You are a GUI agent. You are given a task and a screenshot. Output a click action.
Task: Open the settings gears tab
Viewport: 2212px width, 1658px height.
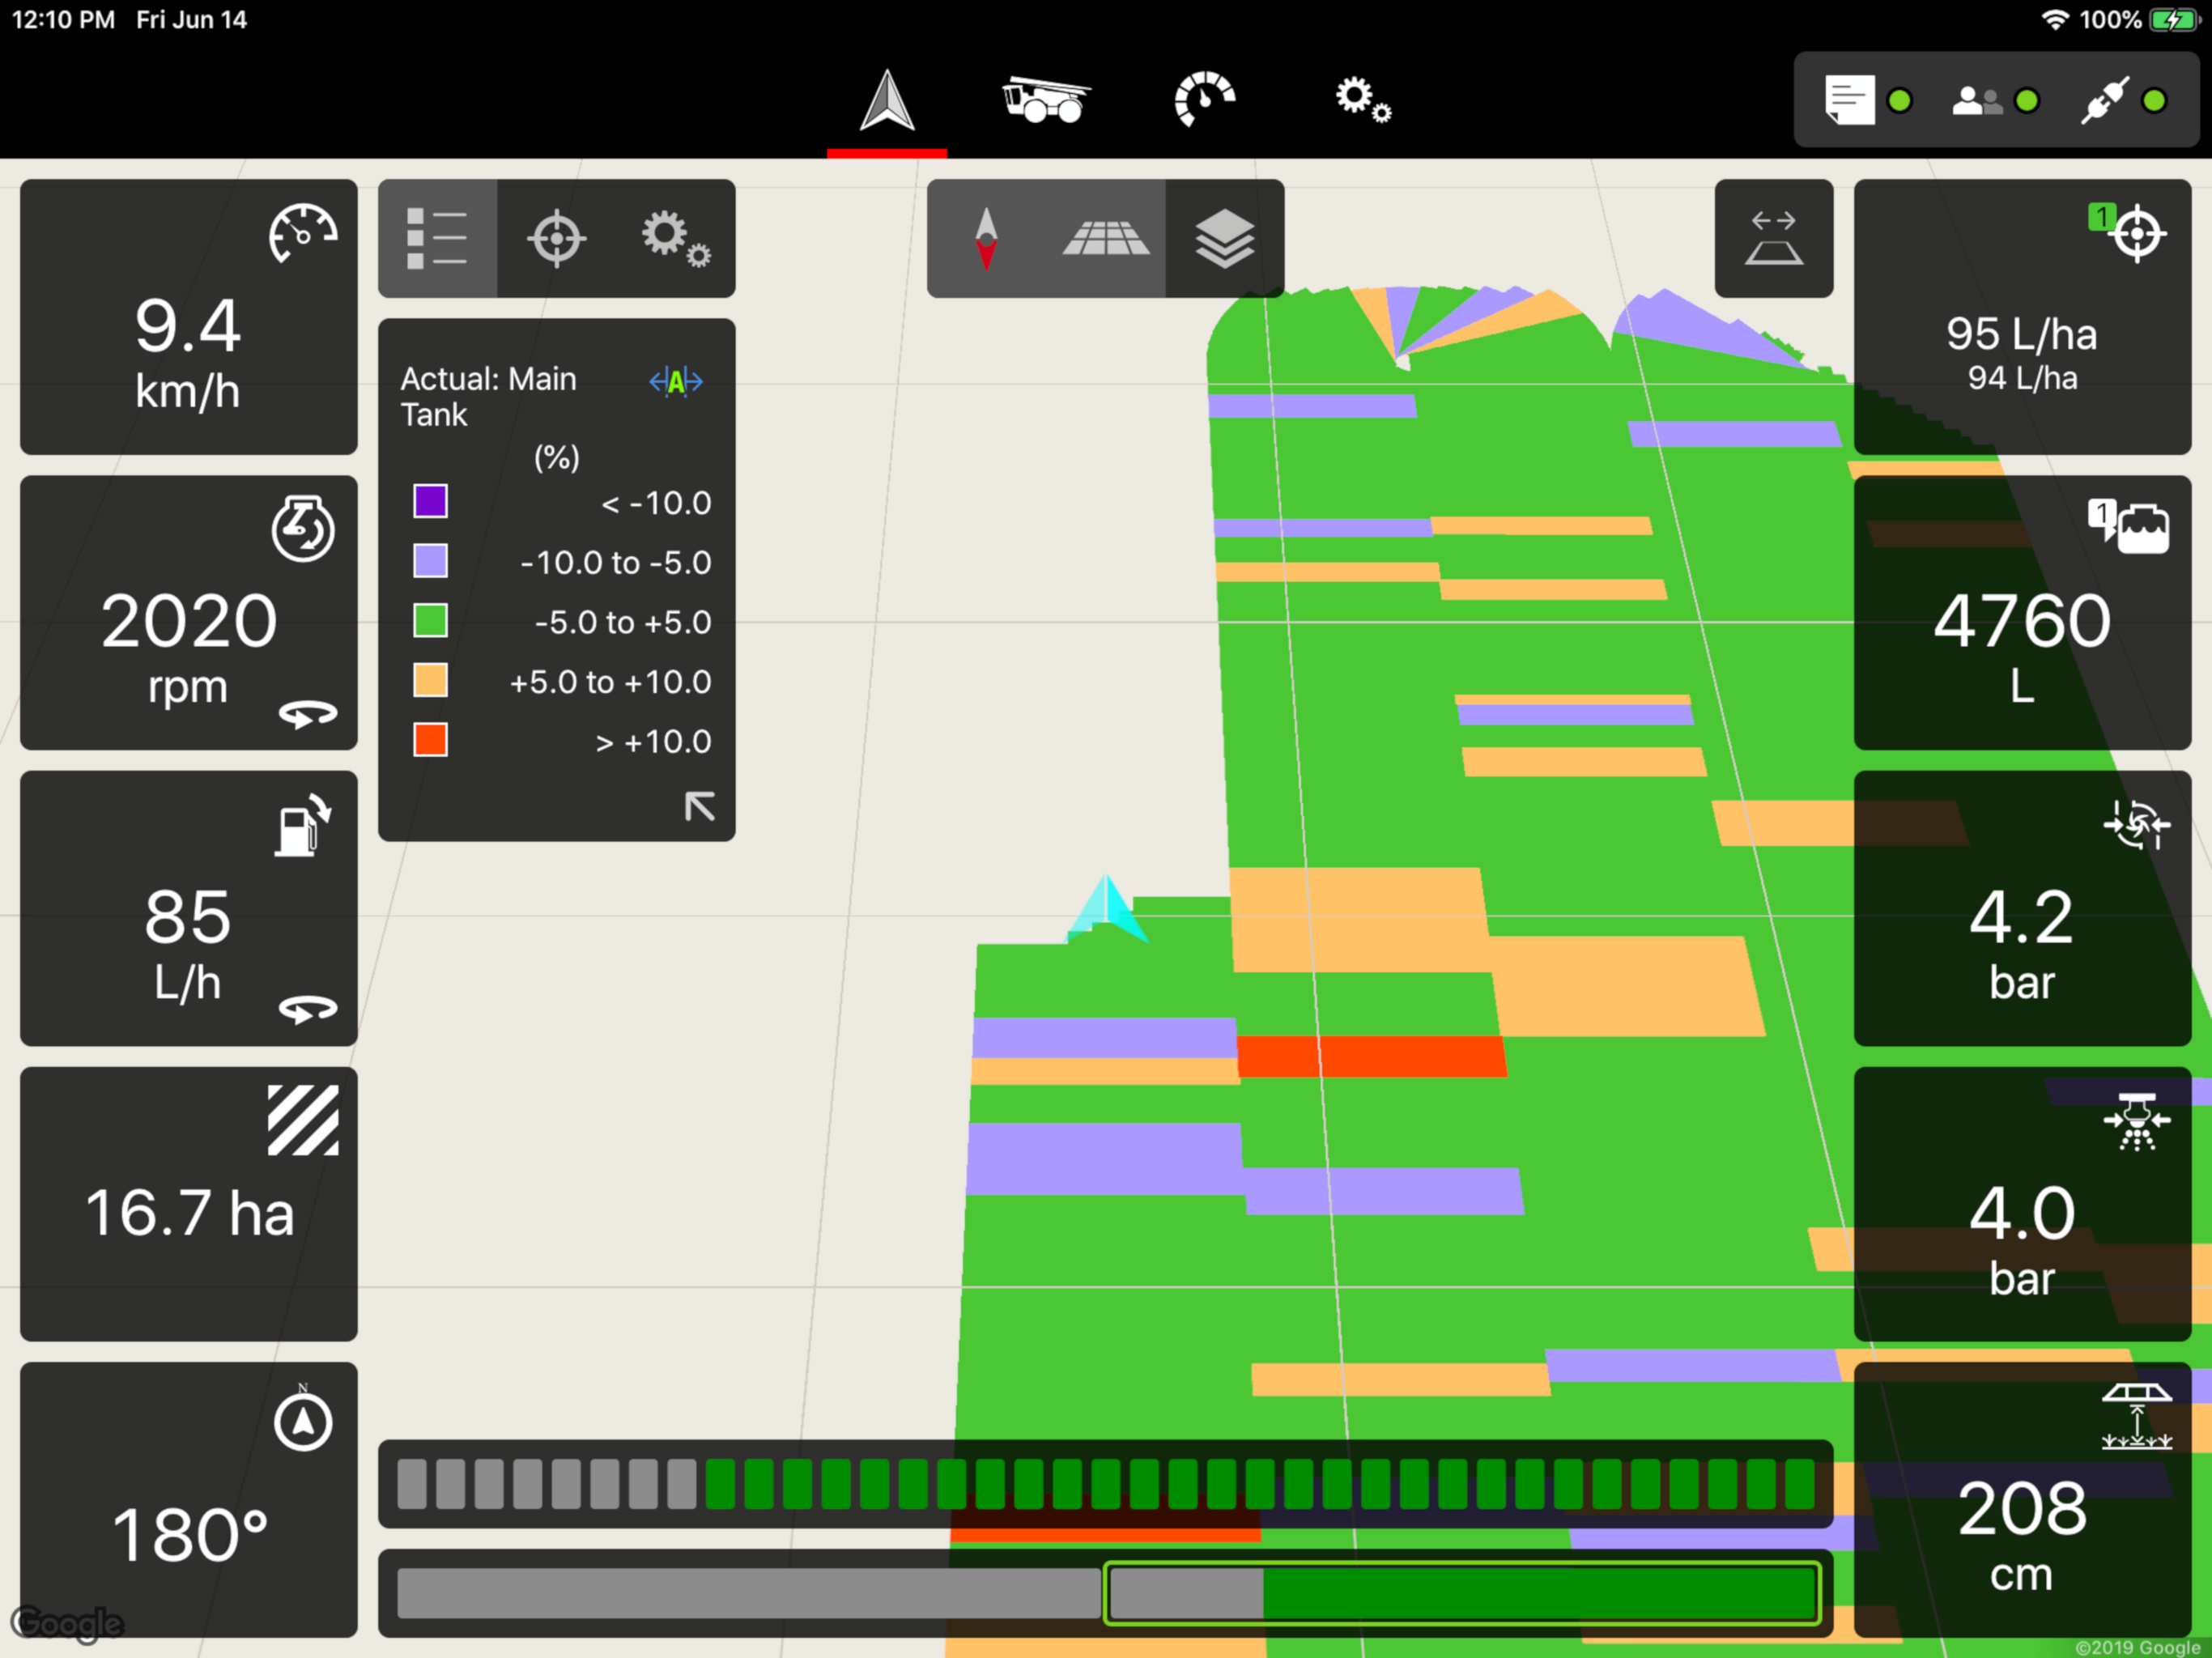coord(1363,100)
